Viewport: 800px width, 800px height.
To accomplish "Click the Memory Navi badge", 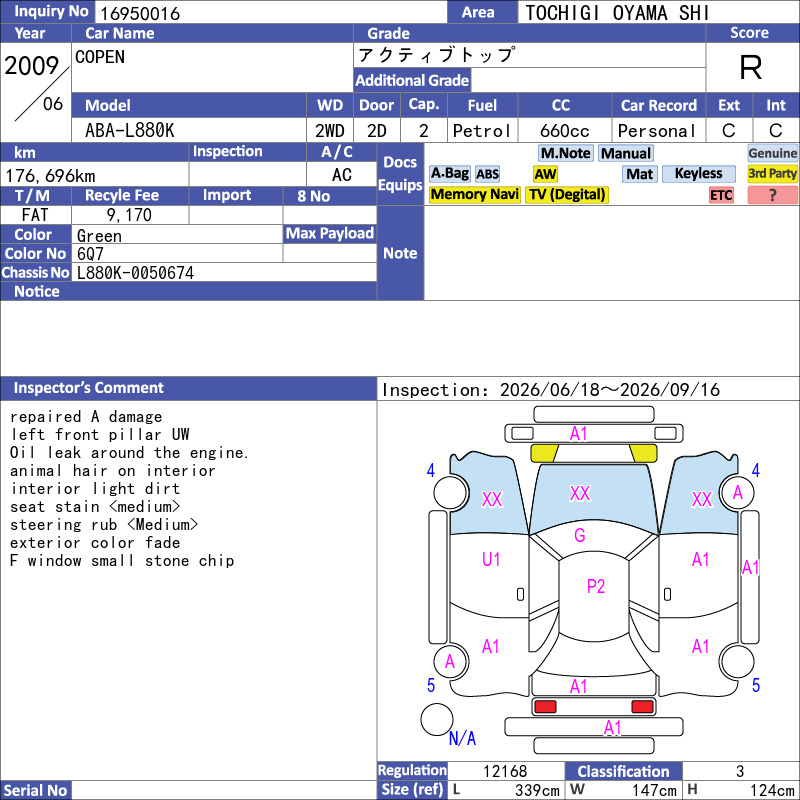I will coord(474,194).
